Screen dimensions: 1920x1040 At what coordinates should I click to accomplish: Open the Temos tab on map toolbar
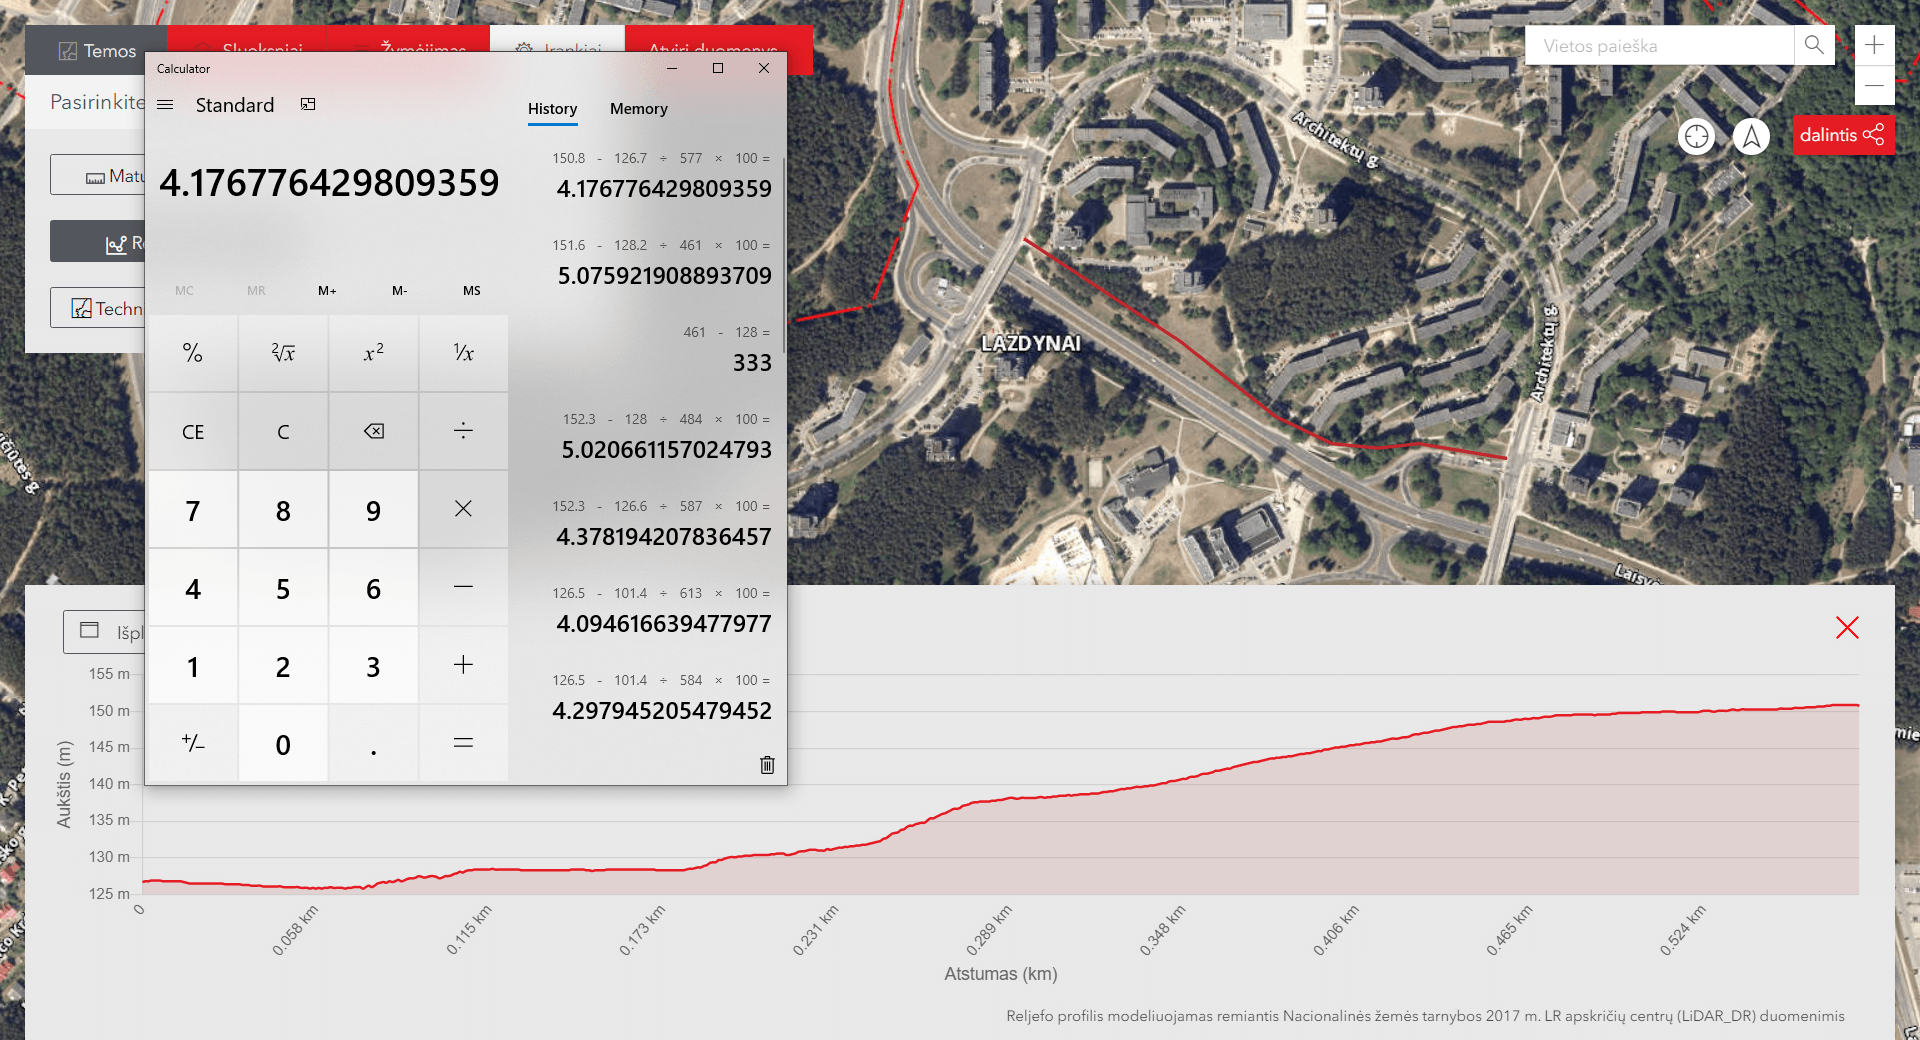coord(97,51)
